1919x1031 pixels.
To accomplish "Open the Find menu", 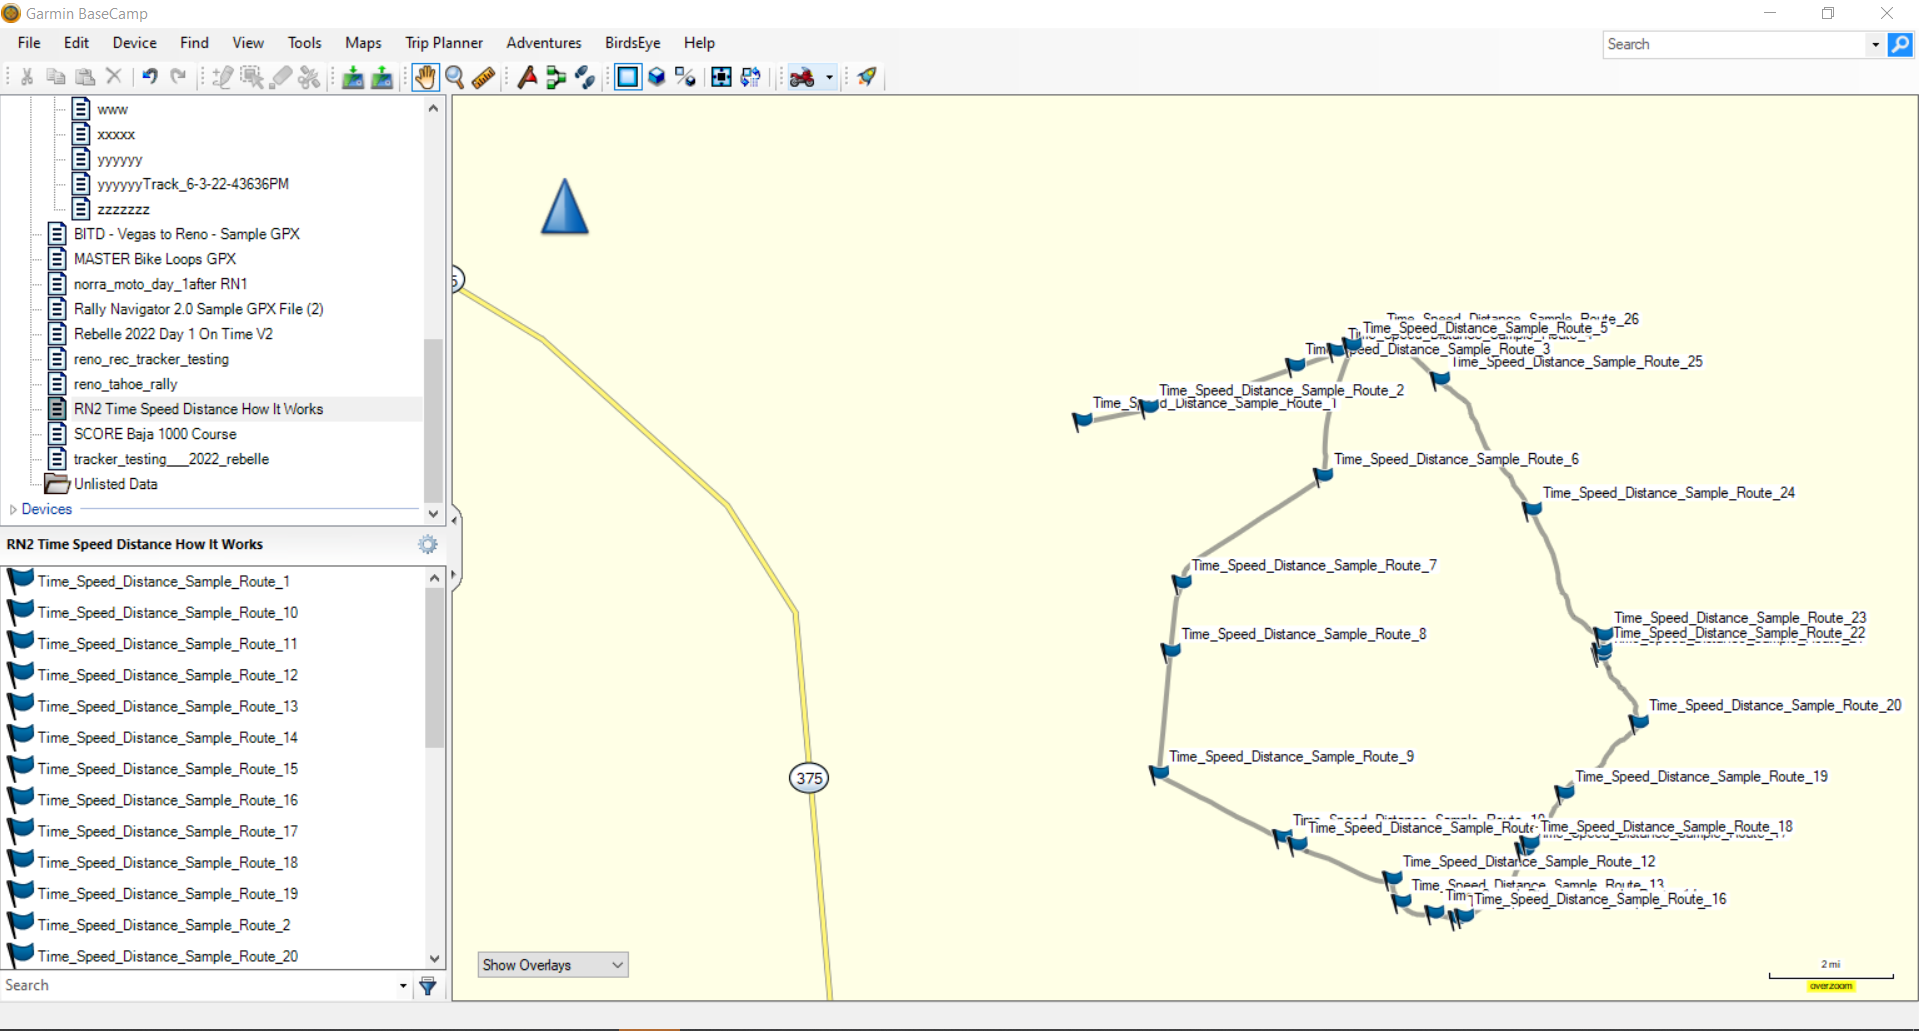I will pyautogui.click(x=194, y=43).
